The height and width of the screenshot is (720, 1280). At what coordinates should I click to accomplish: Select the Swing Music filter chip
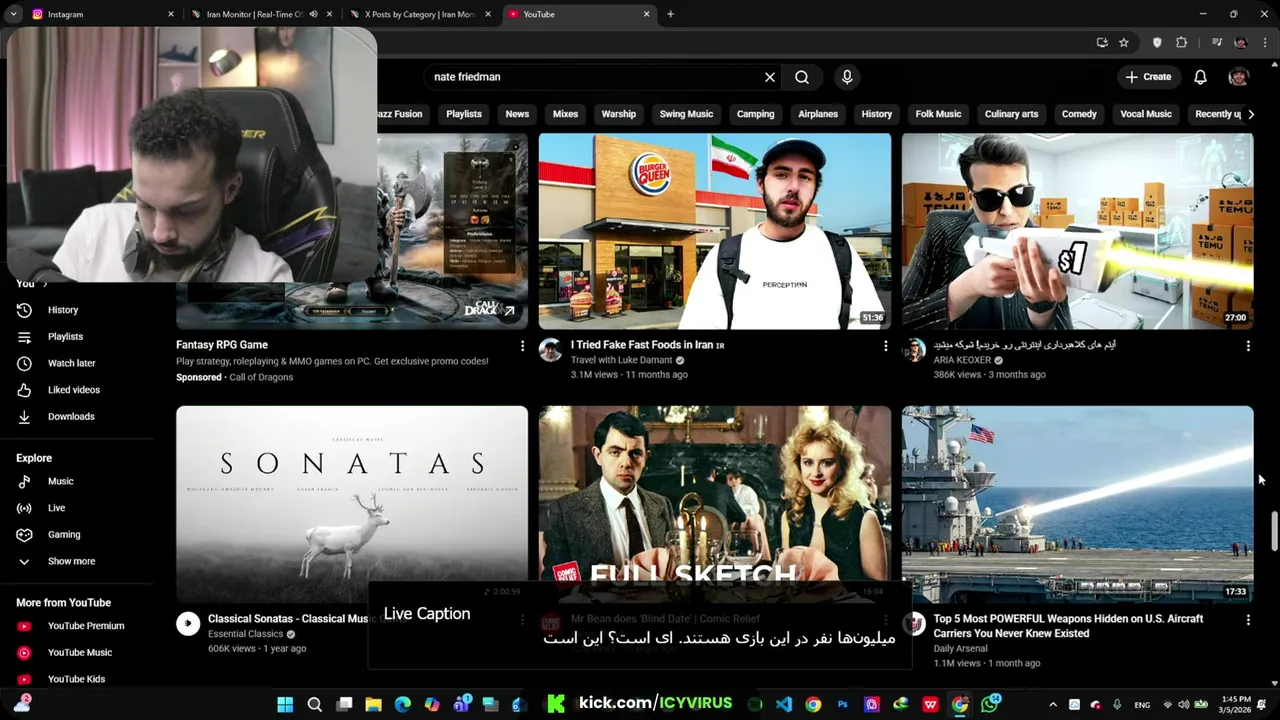coord(686,114)
